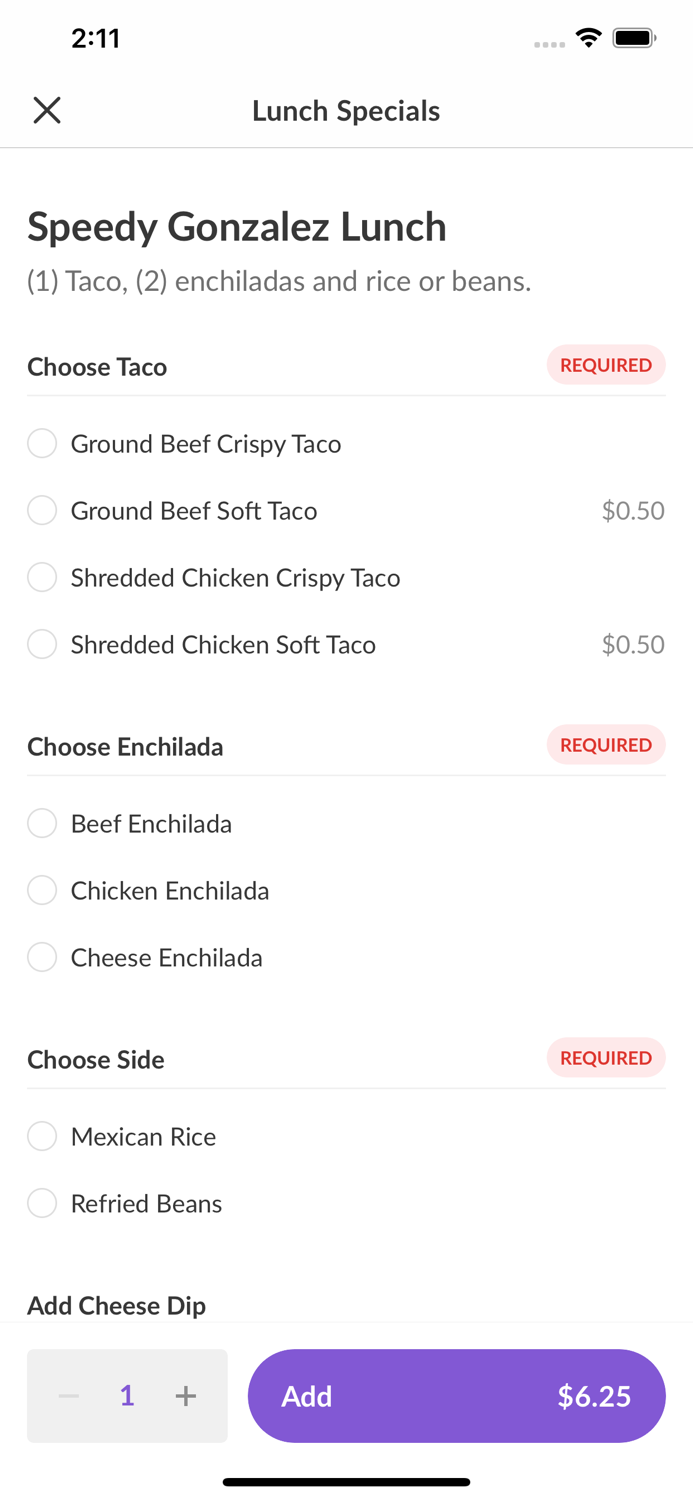
Task: Tap the Add Cheese Dip section heading
Action: [116, 1305]
